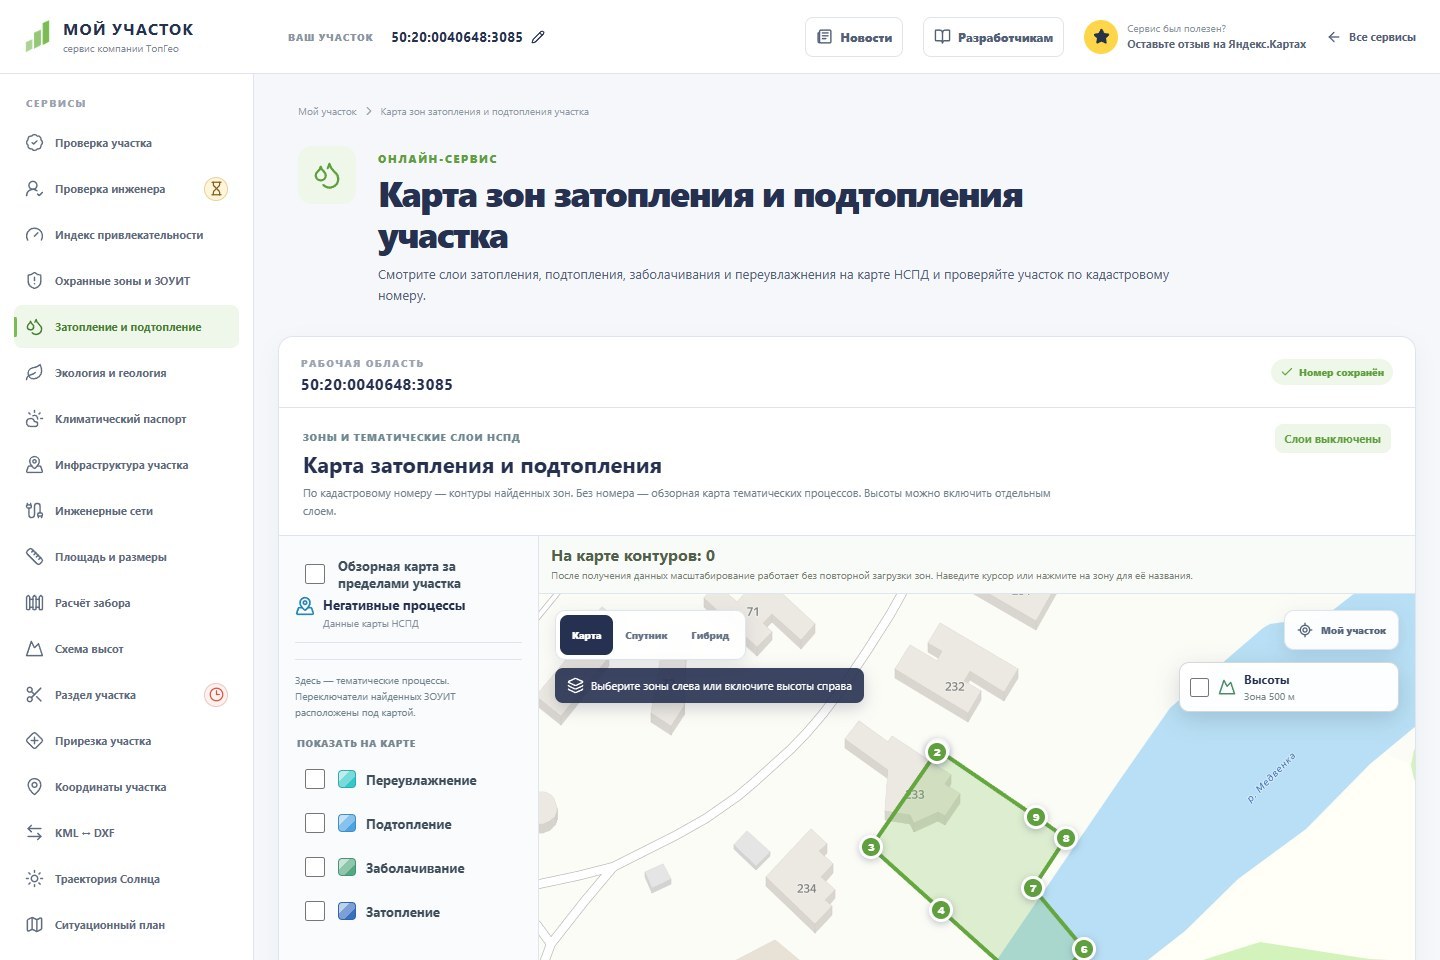Open Инфраструктура участка service
1440x960 pixels.
pos(127,465)
